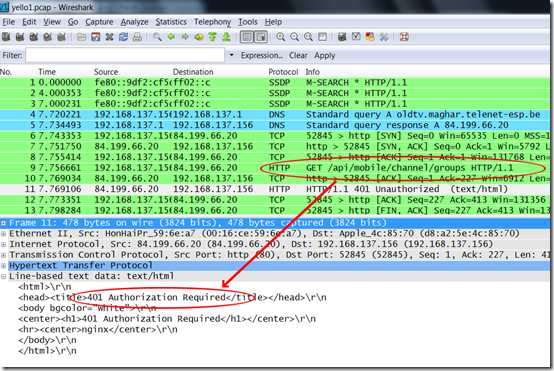Find a packet with magnifier icon

click(x=157, y=37)
